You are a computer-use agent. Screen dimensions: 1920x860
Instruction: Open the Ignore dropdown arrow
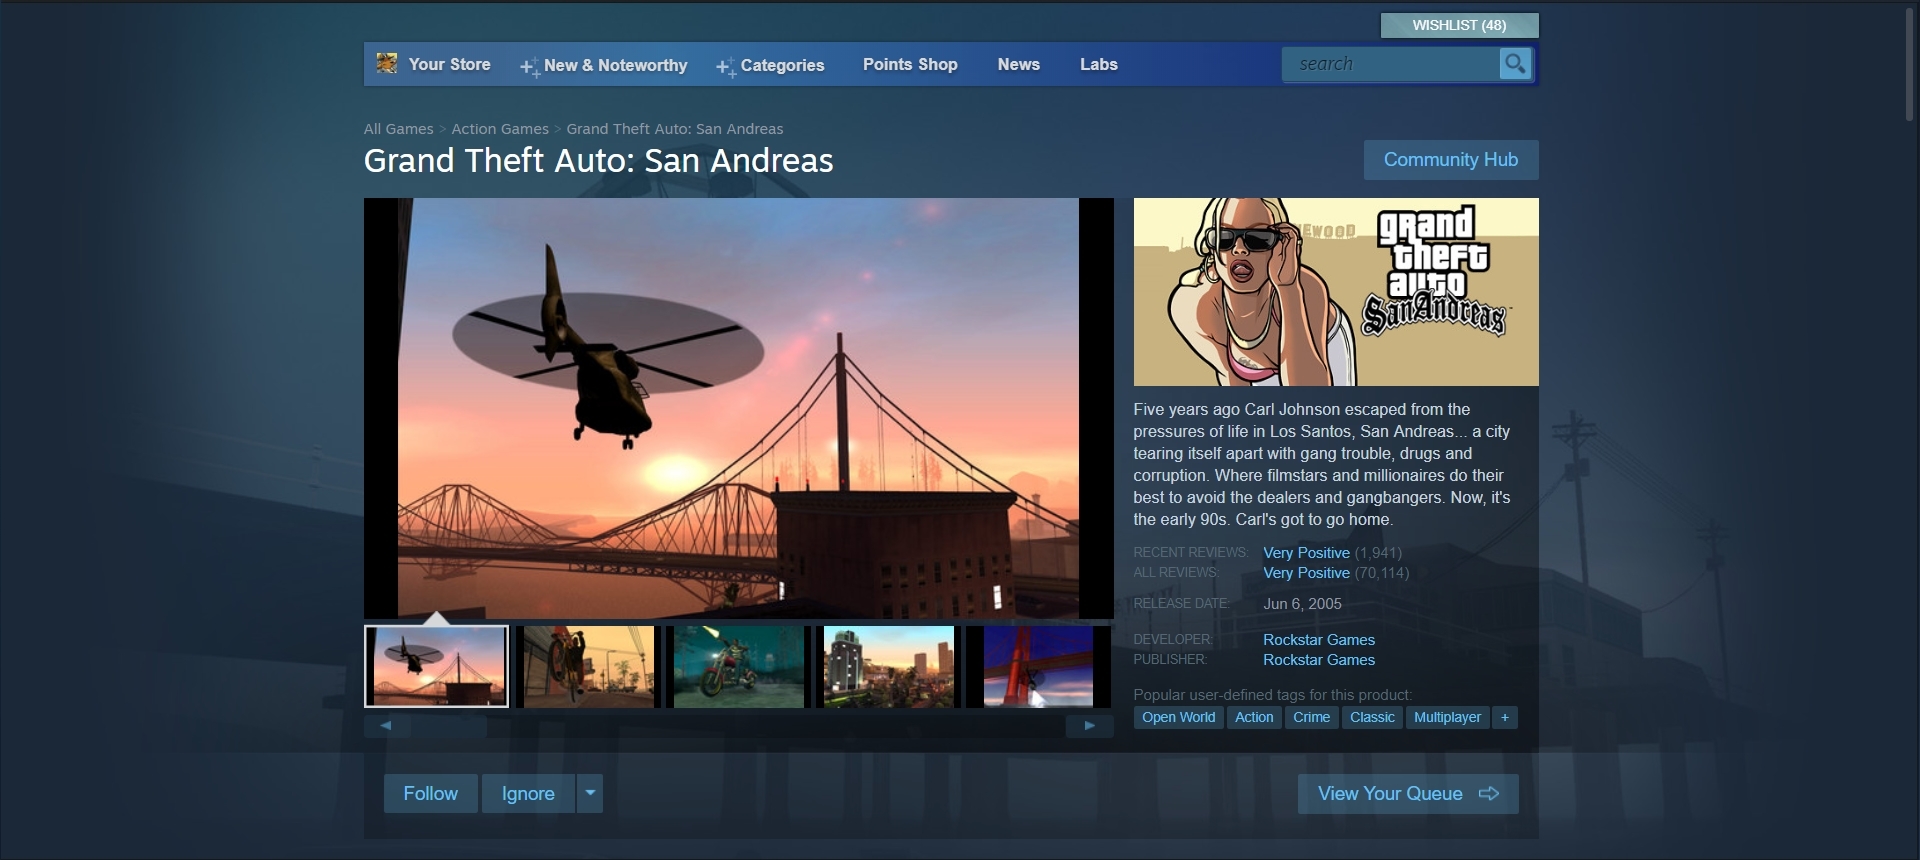590,793
